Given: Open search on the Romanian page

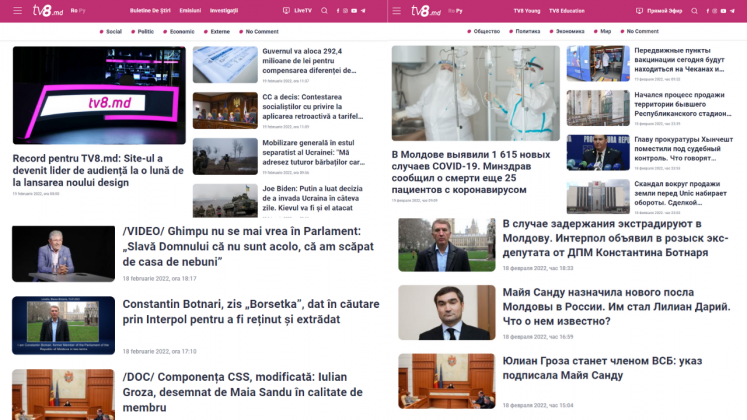Looking at the screenshot, I should (x=324, y=10).
